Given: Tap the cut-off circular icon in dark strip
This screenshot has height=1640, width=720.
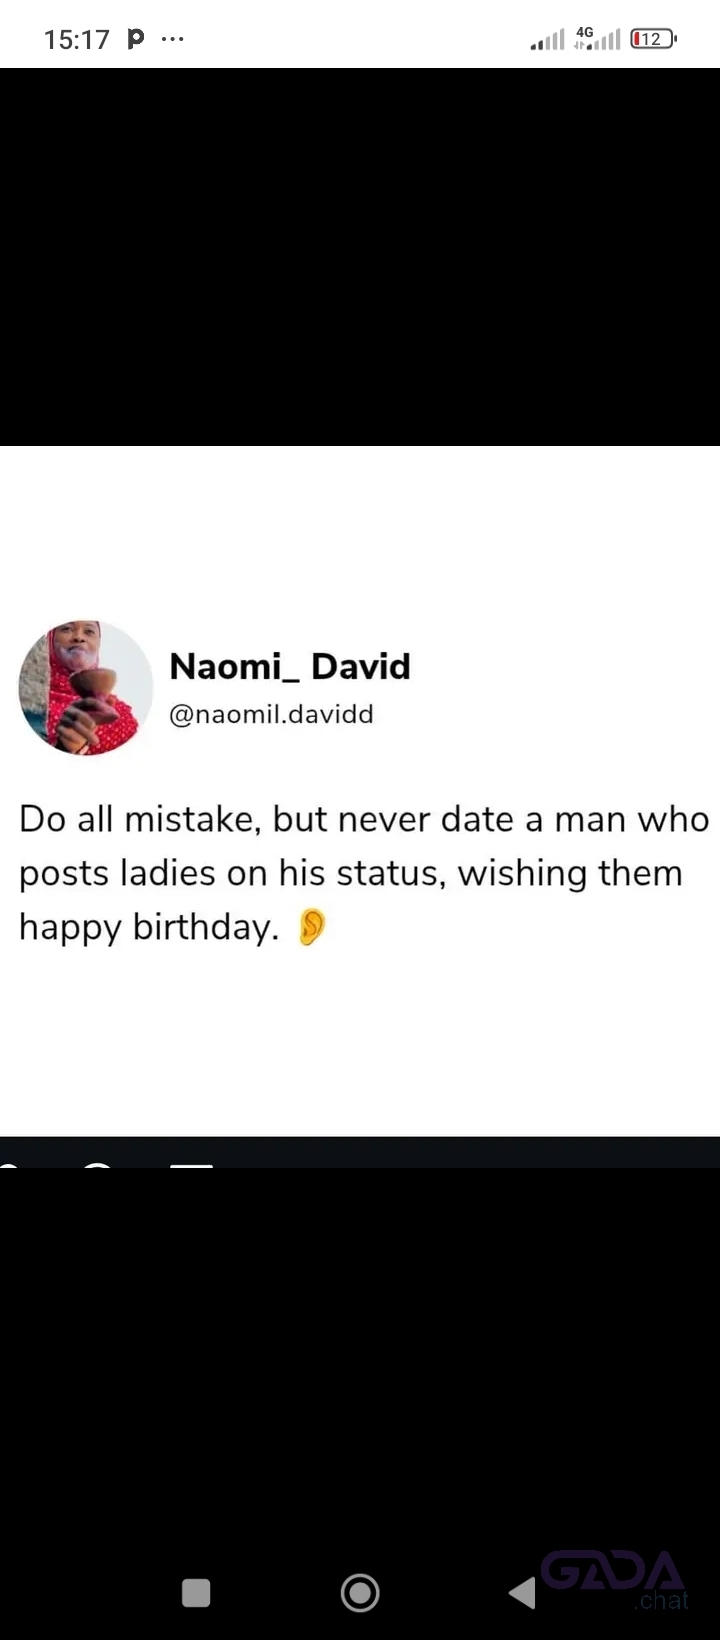Looking at the screenshot, I should coord(98,1165).
